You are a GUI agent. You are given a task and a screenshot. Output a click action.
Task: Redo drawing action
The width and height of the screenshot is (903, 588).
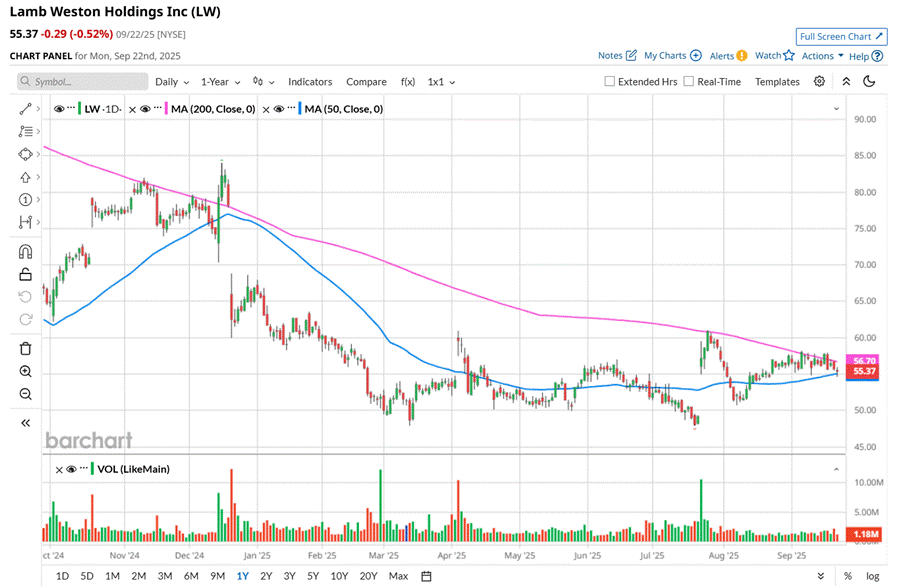click(25, 319)
